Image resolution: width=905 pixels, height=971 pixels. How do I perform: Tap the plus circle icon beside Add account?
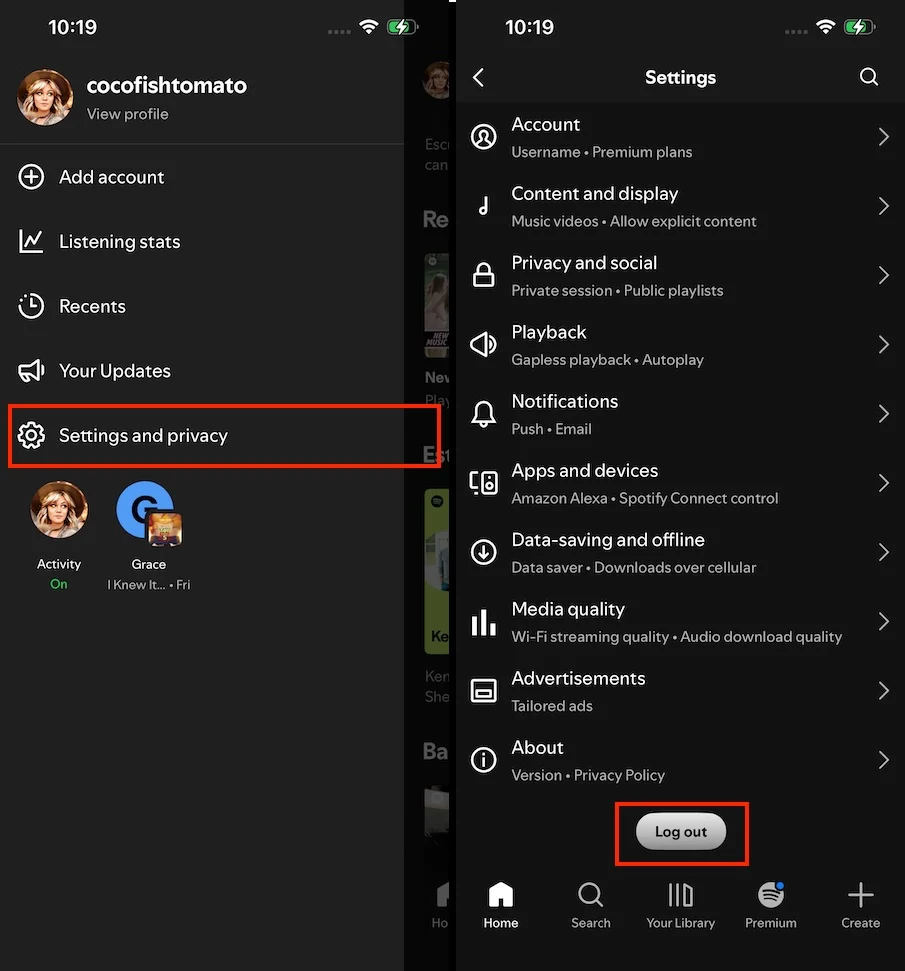(31, 177)
